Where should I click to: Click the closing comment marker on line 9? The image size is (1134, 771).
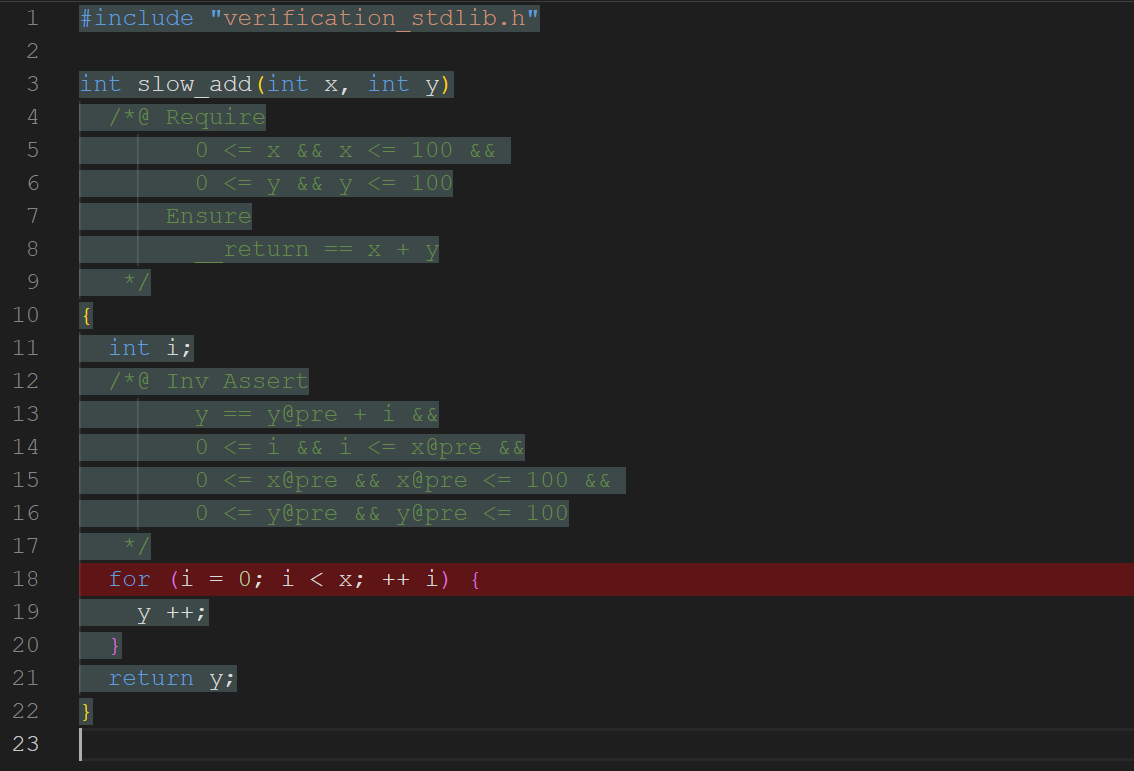pos(136,282)
